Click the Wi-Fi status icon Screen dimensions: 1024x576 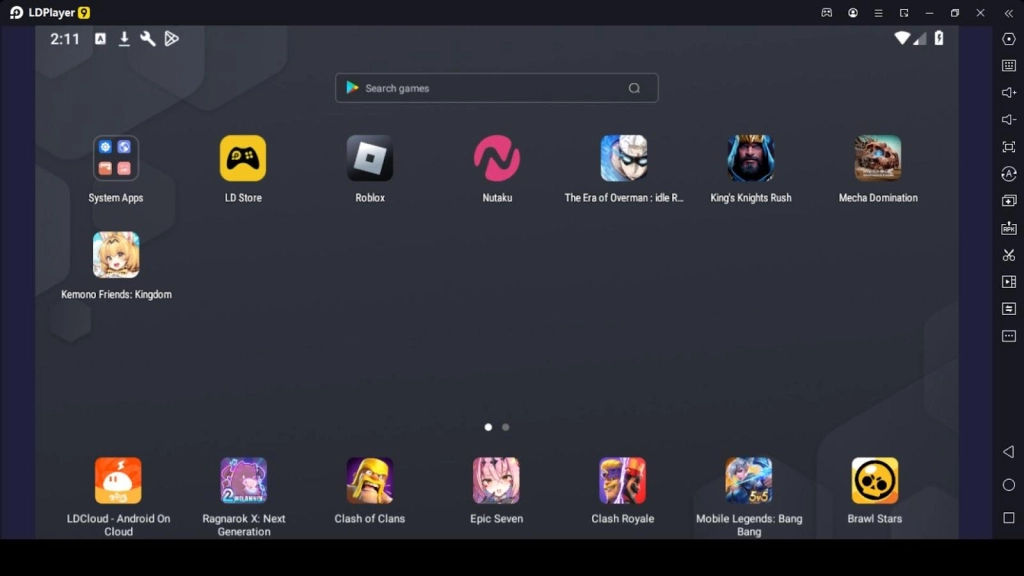point(902,38)
